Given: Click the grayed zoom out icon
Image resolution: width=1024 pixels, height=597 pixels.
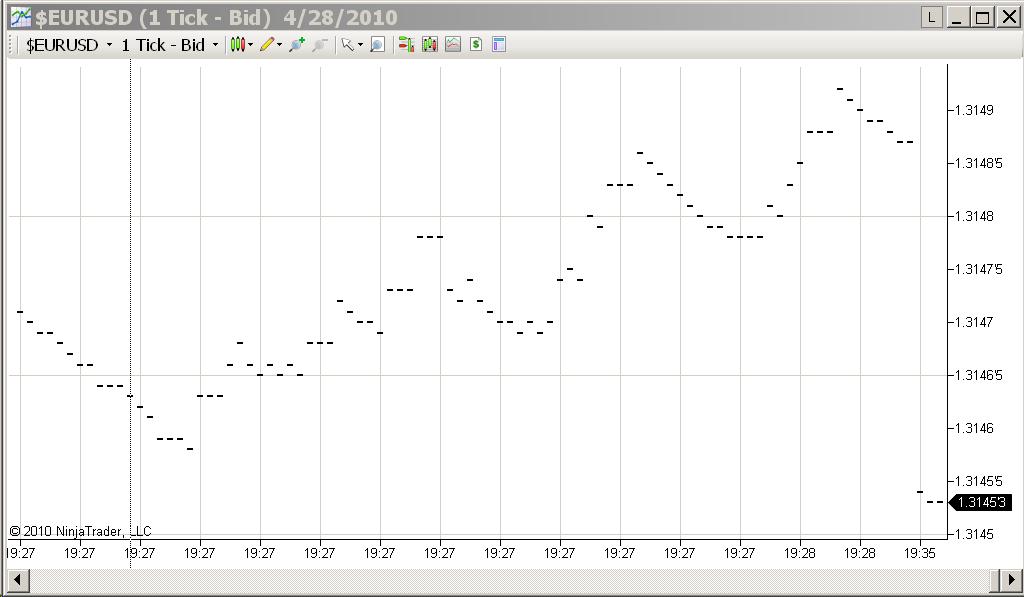Looking at the screenshot, I should [x=320, y=44].
